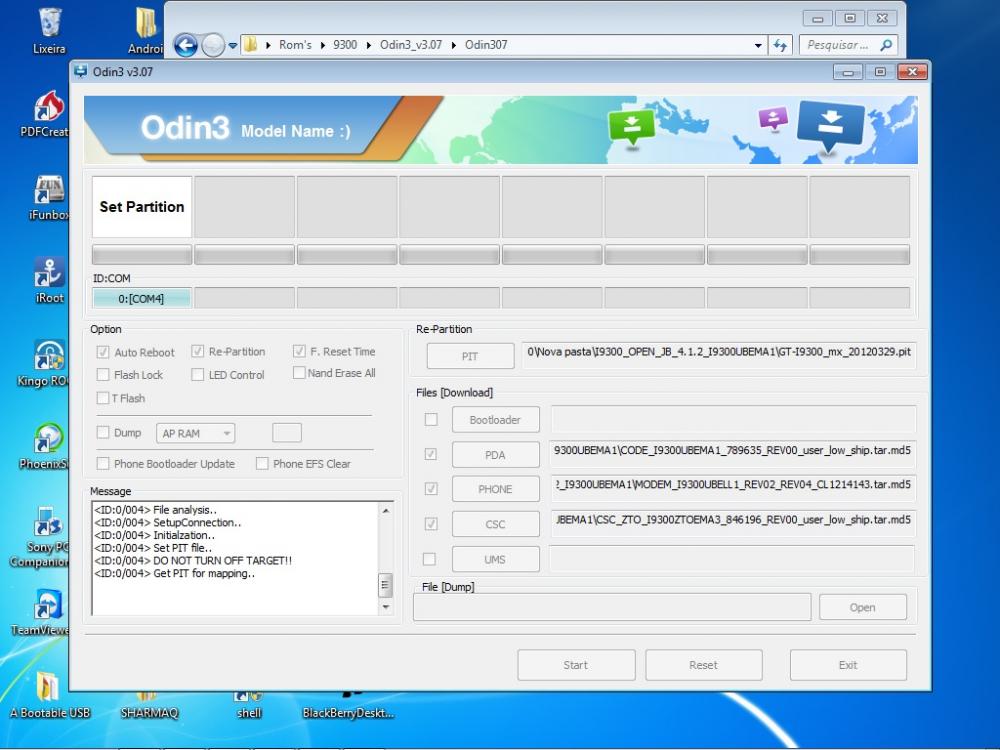
Task: Open the Explorer address bar history dropdown
Action: click(758, 45)
